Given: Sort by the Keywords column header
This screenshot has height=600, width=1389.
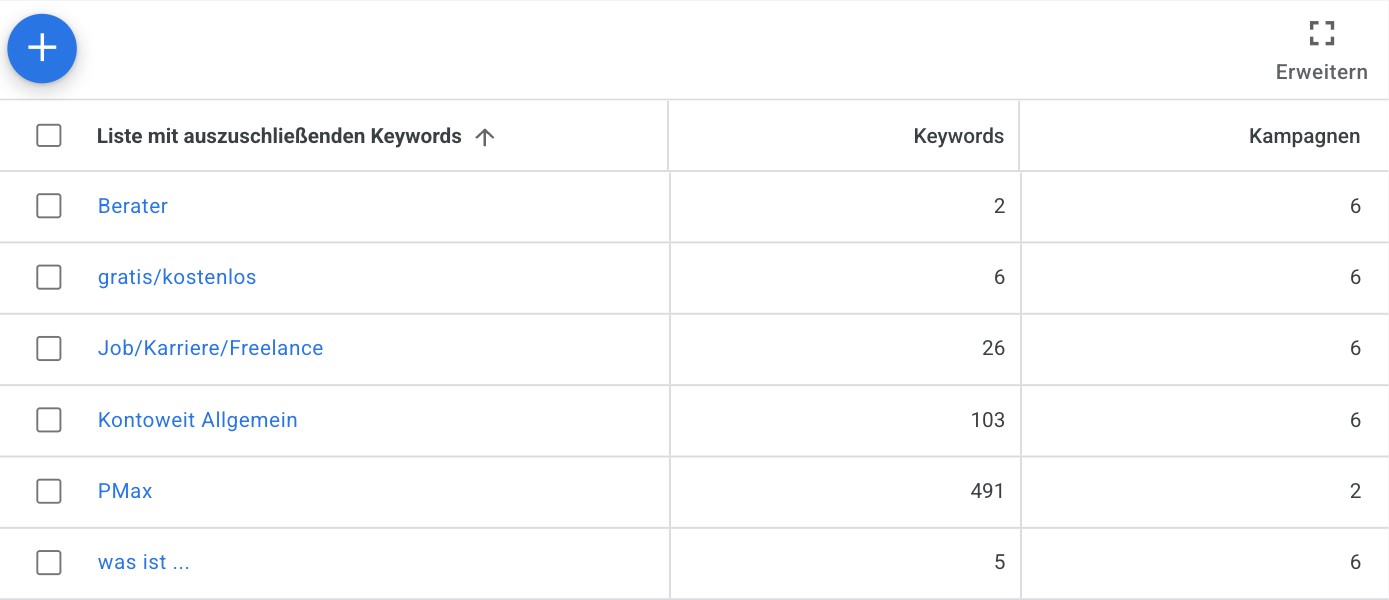Looking at the screenshot, I should click(x=958, y=135).
